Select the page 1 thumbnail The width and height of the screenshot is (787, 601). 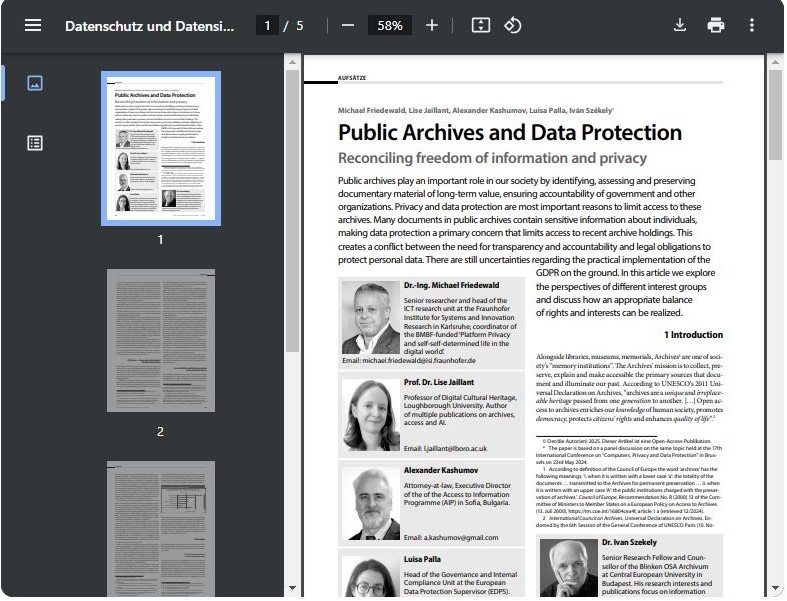click(x=160, y=148)
